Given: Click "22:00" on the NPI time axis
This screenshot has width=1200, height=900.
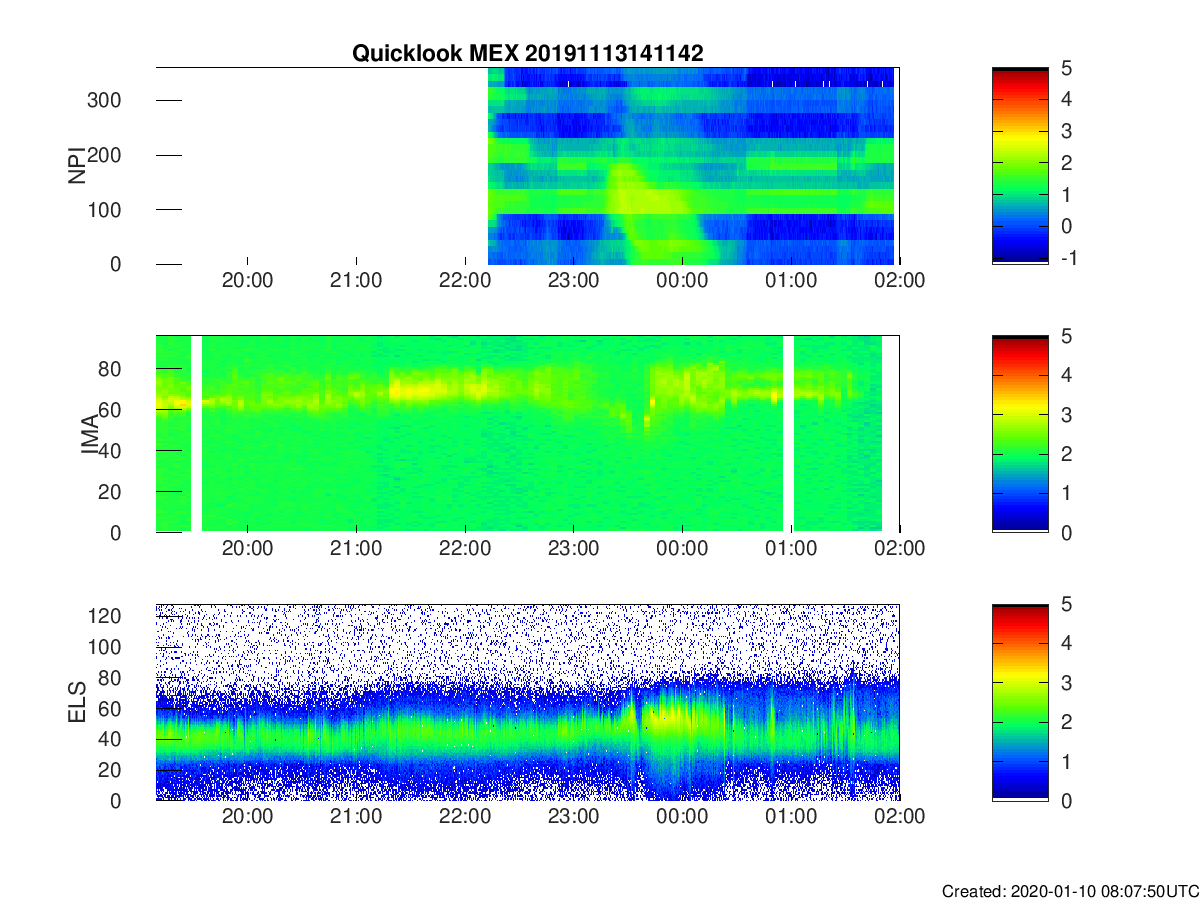Looking at the screenshot, I should (x=465, y=281).
